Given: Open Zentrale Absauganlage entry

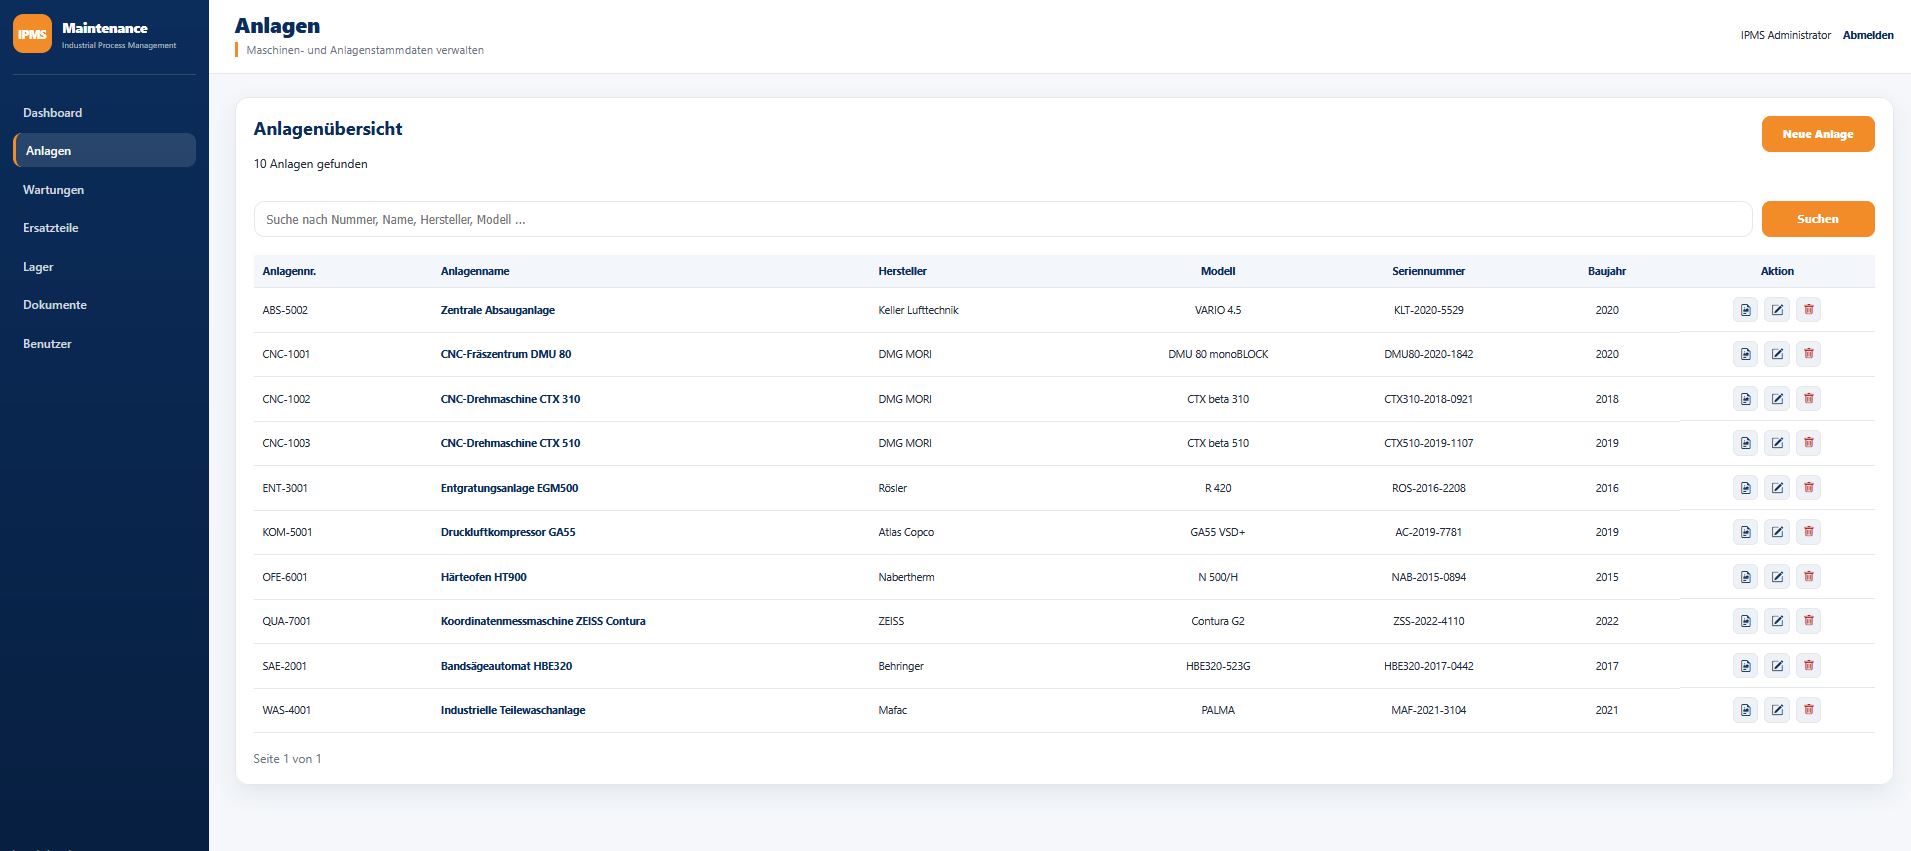Looking at the screenshot, I should 498,310.
